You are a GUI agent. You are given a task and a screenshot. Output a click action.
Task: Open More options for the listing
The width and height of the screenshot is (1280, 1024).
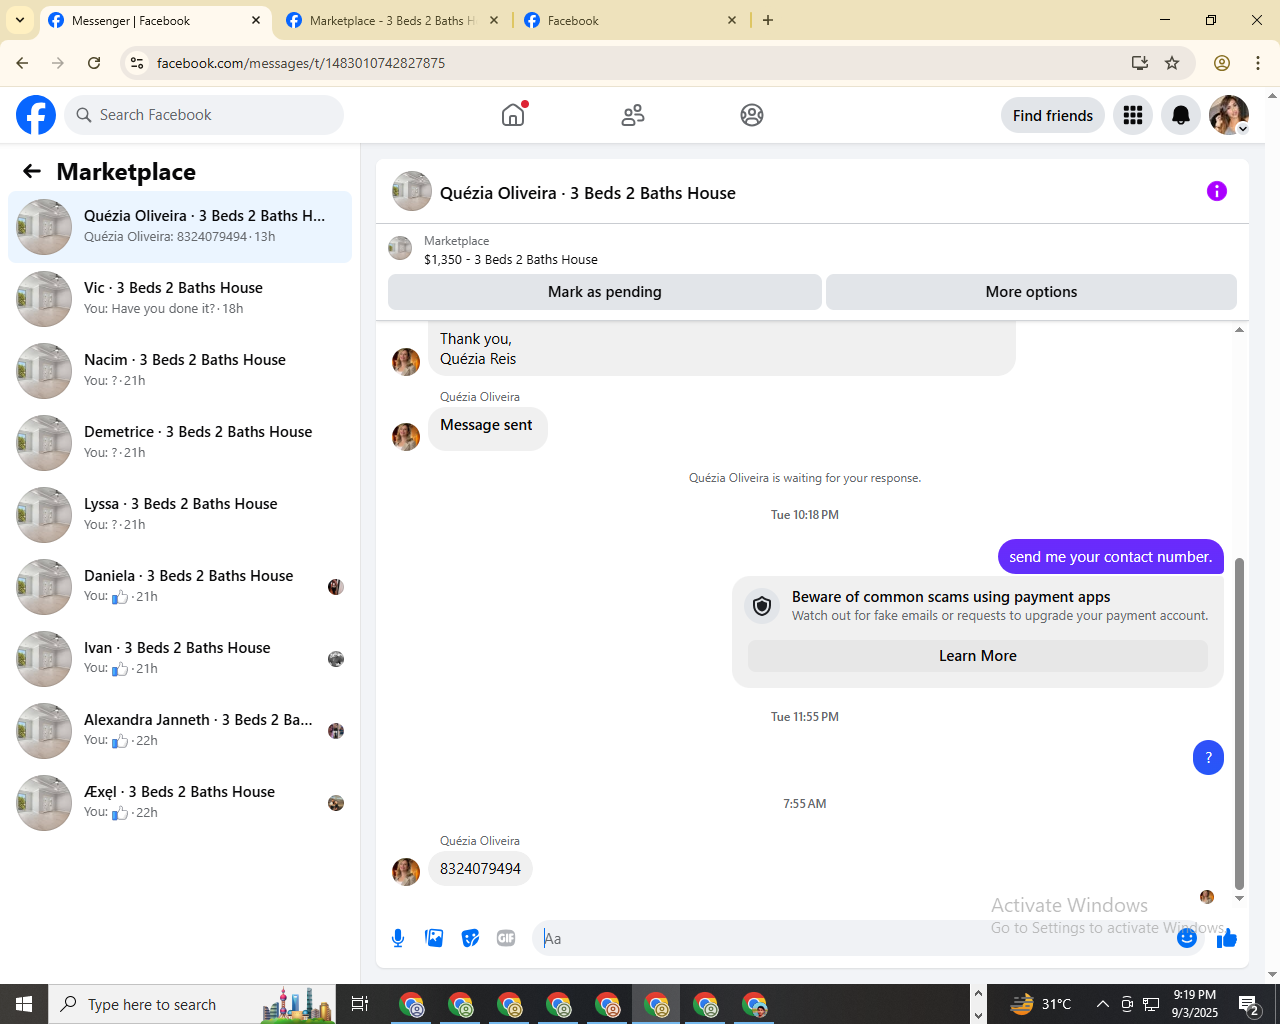tap(1031, 292)
